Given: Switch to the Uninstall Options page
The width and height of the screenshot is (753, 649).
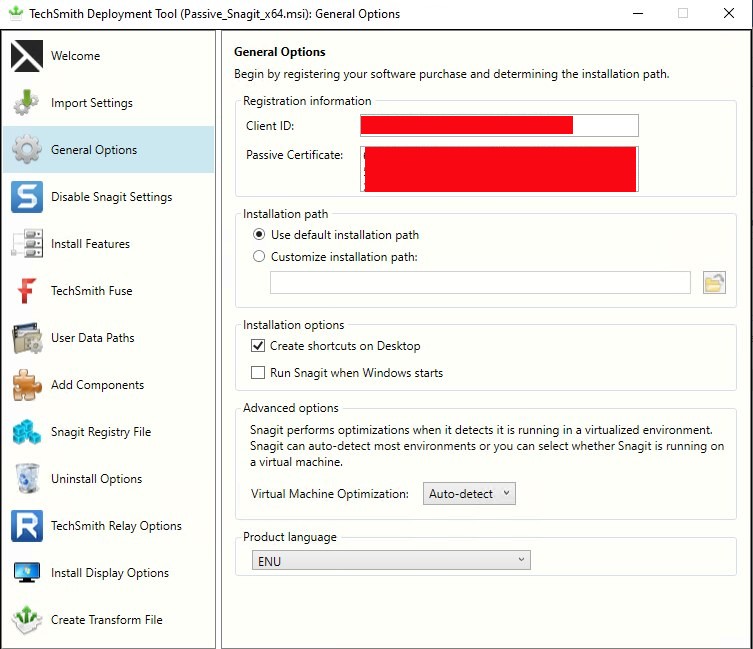Looking at the screenshot, I should pos(97,479).
